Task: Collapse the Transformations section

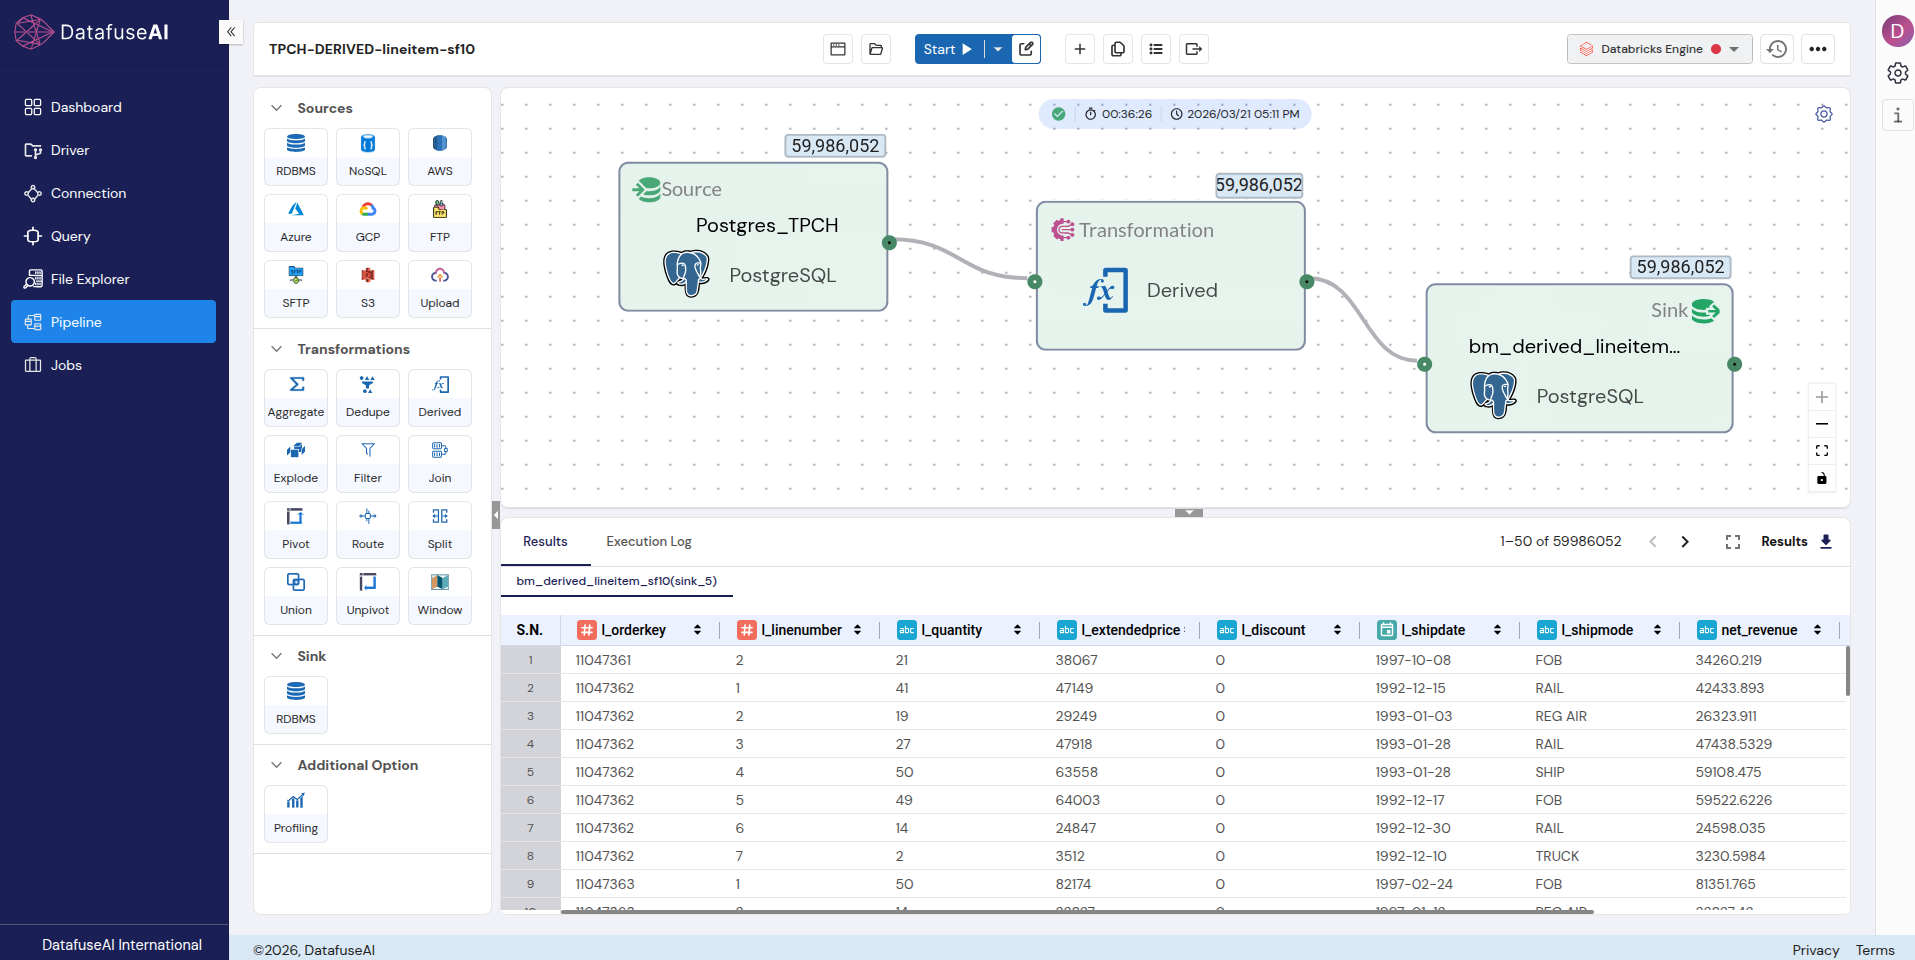Action: [276, 349]
